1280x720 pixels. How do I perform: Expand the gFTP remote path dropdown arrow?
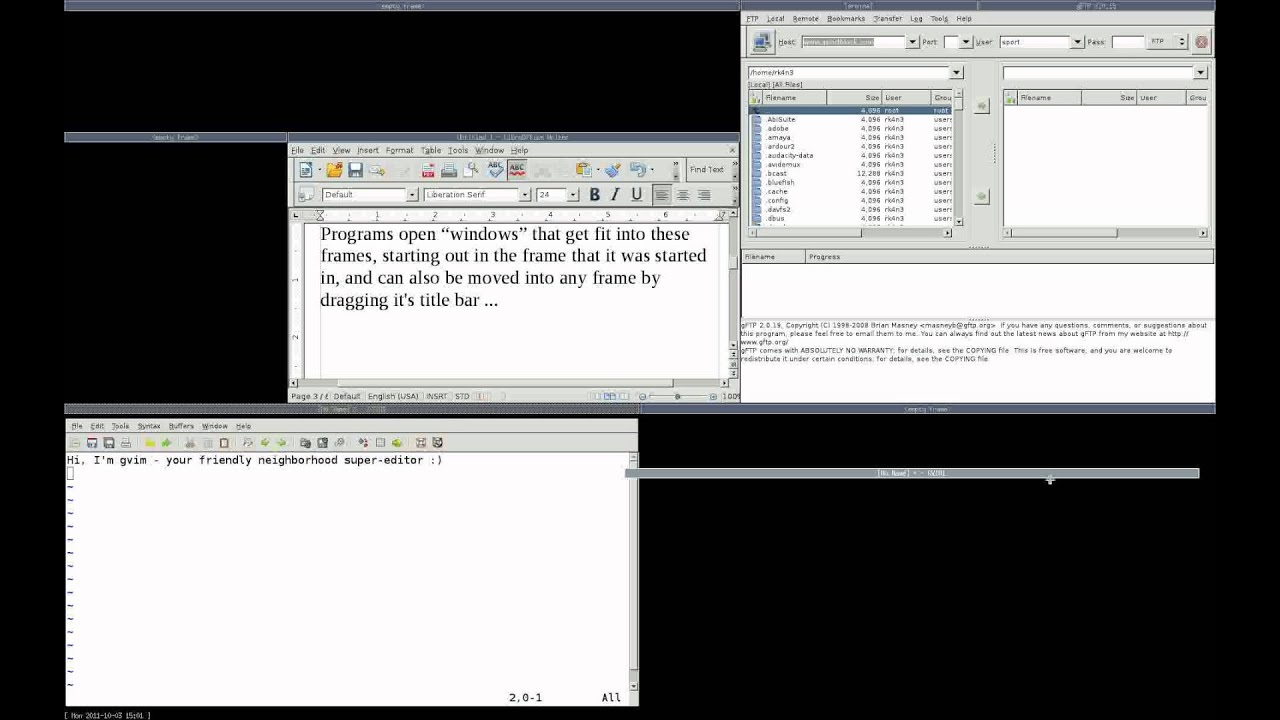tap(1201, 73)
